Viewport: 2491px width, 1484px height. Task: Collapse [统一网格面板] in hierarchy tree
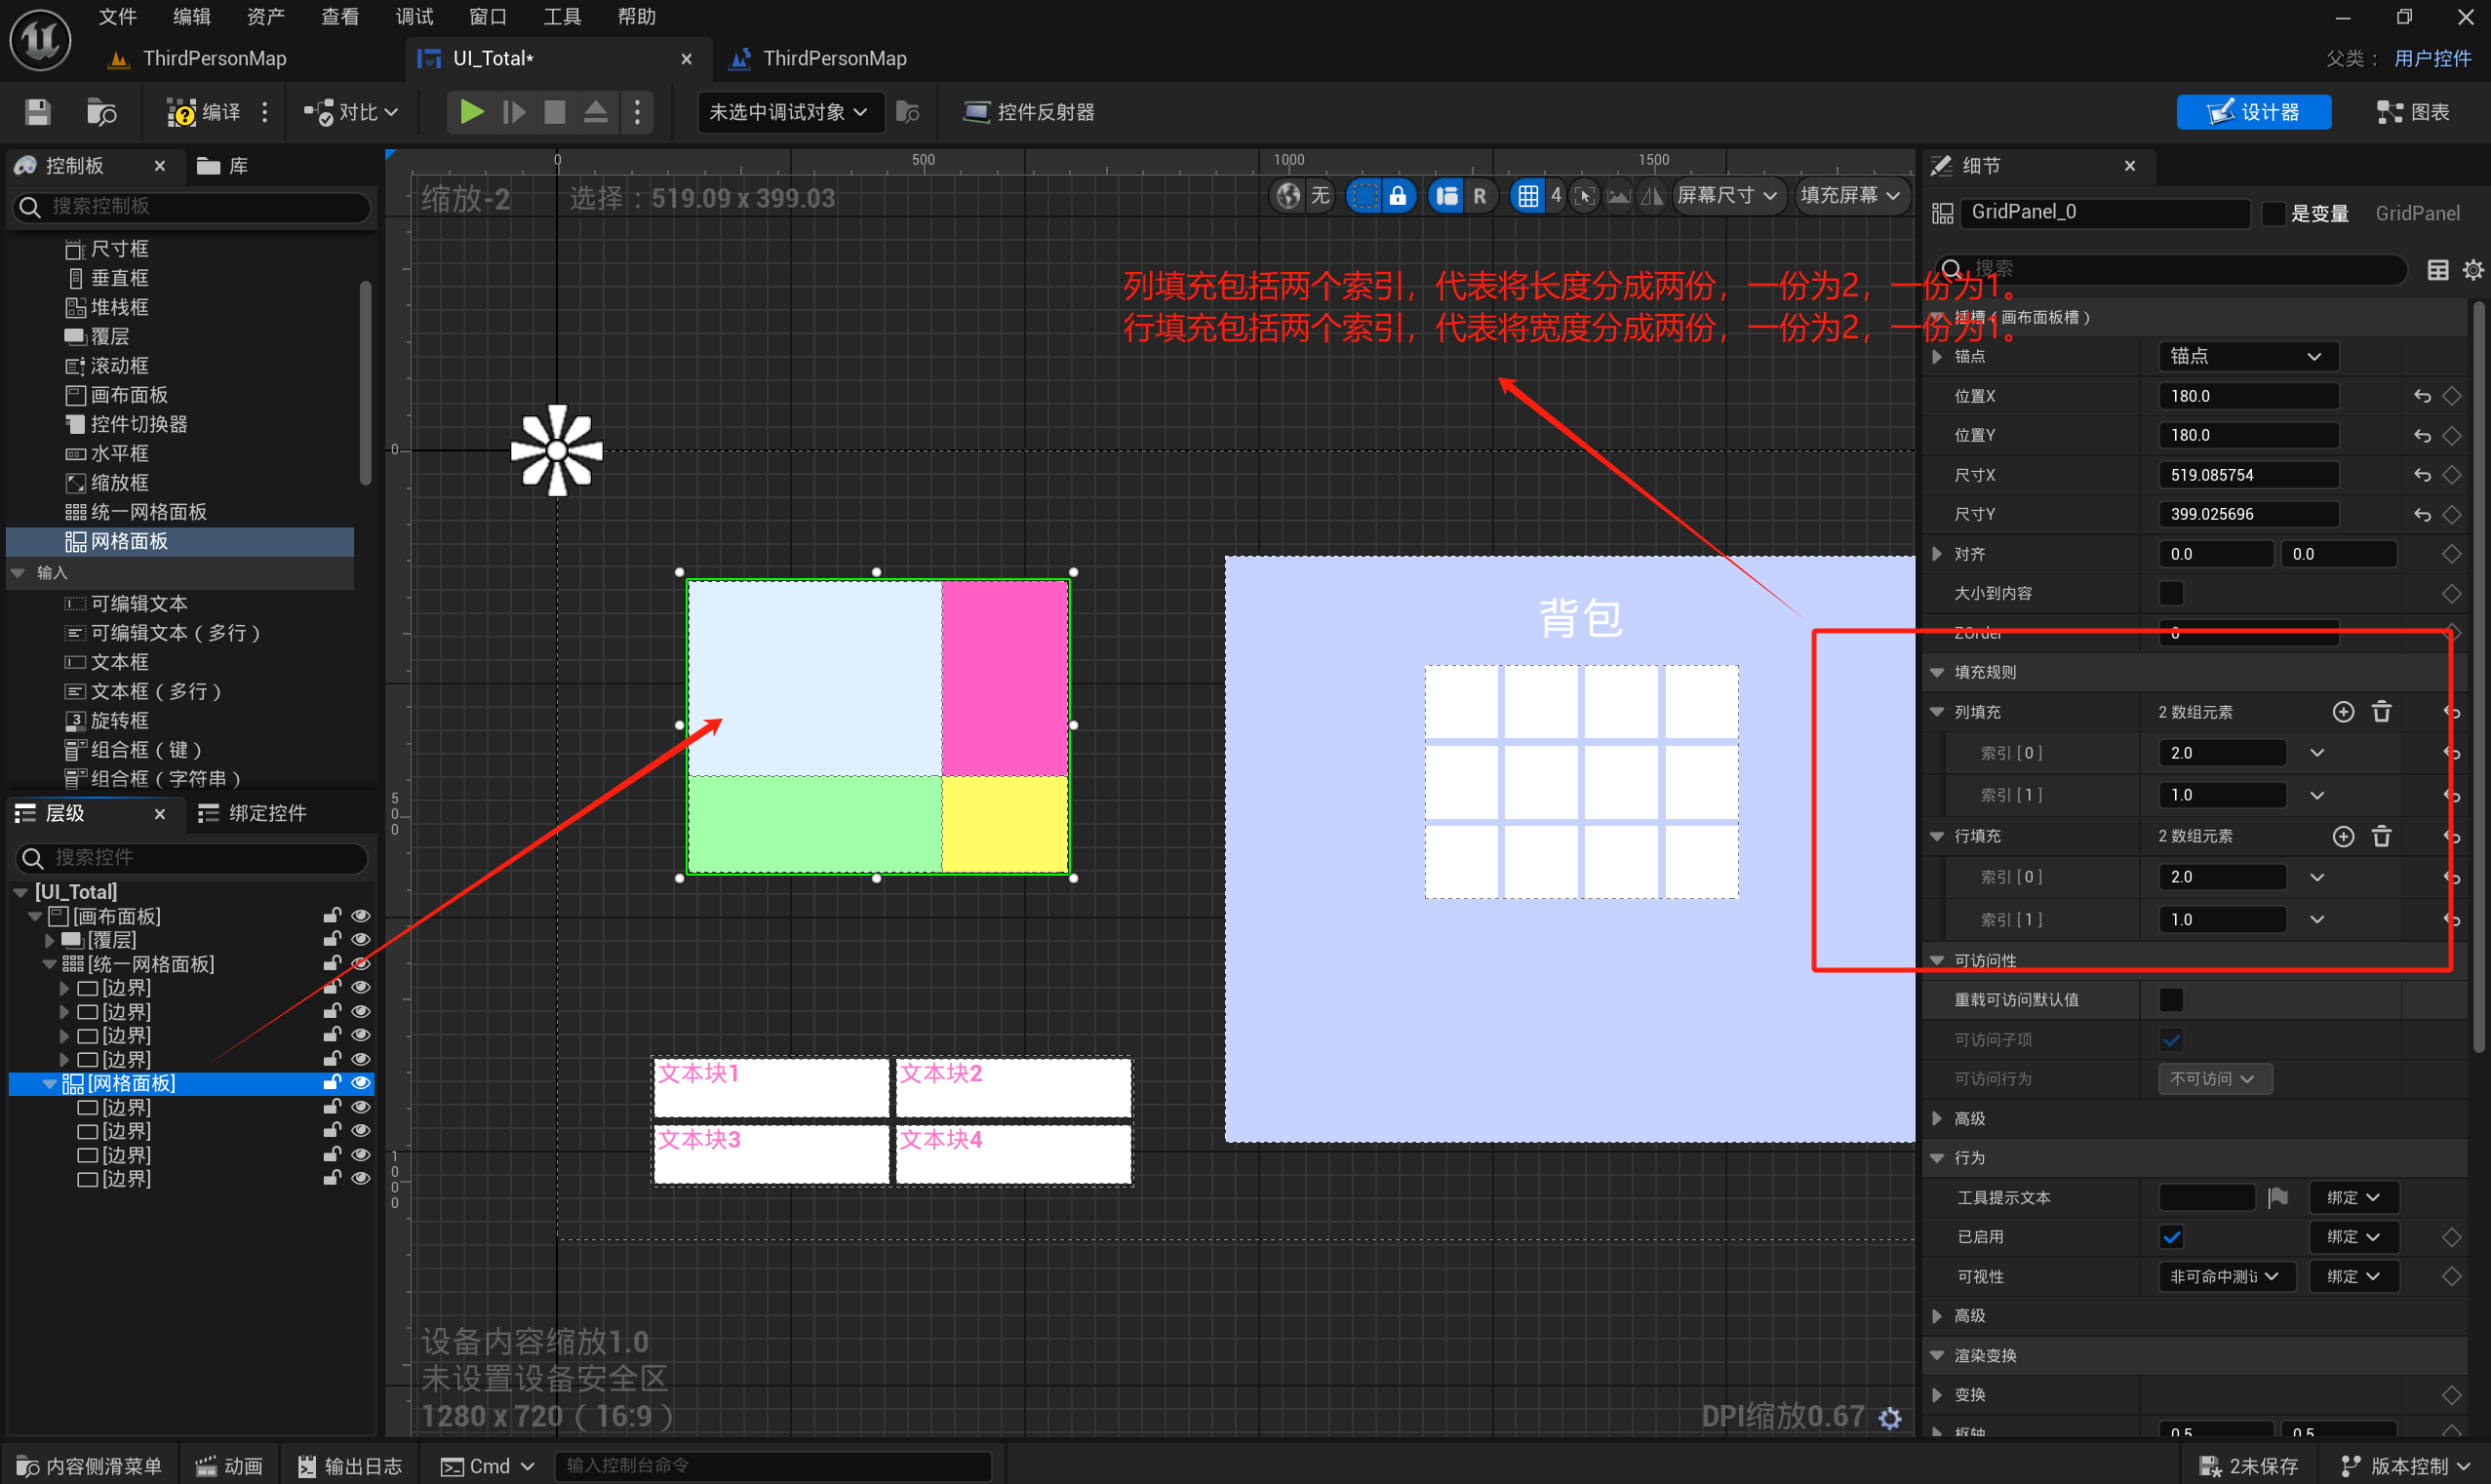[x=49, y=964]
